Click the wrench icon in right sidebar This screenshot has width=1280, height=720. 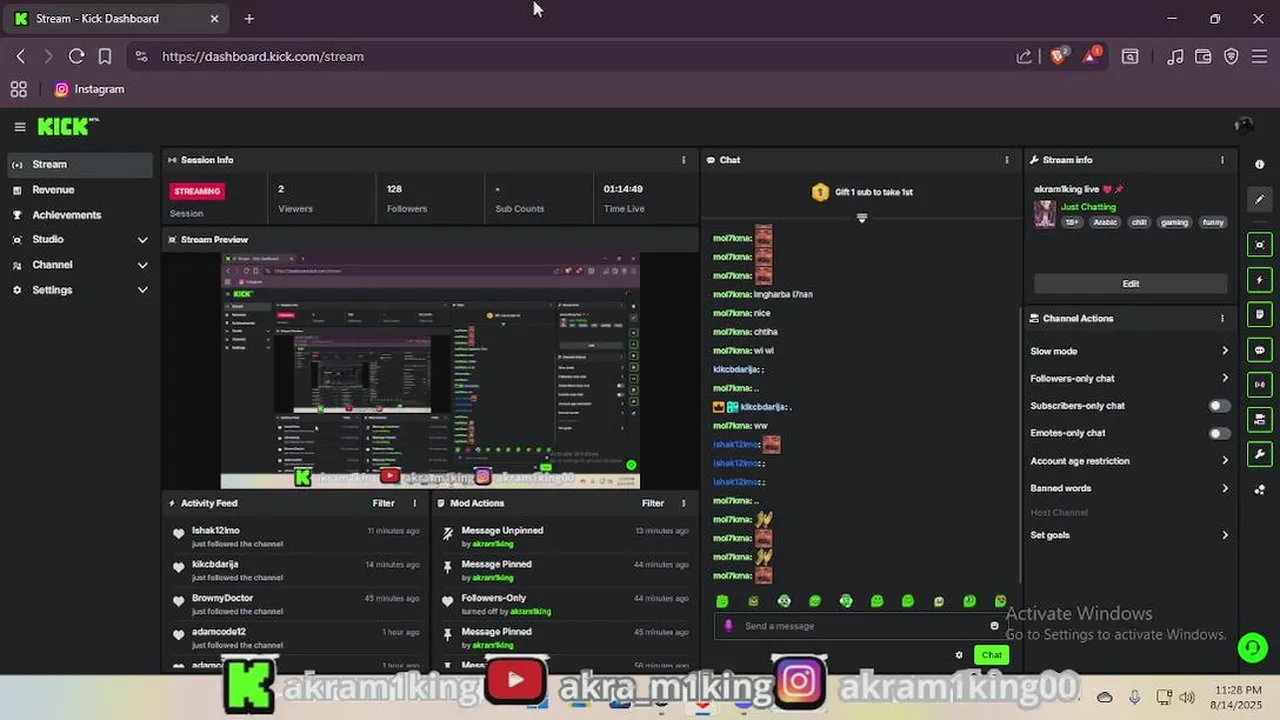pos(1259,454)
